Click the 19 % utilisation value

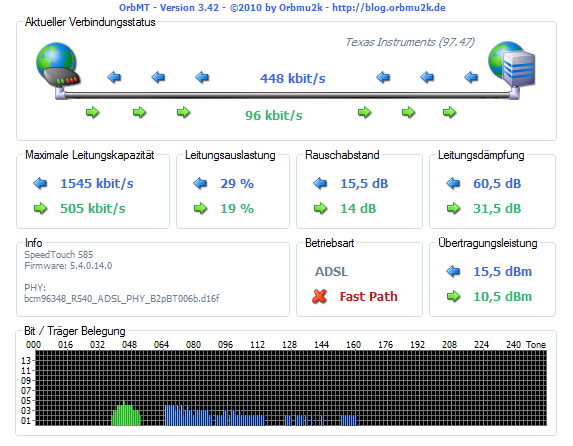point(237,209)
